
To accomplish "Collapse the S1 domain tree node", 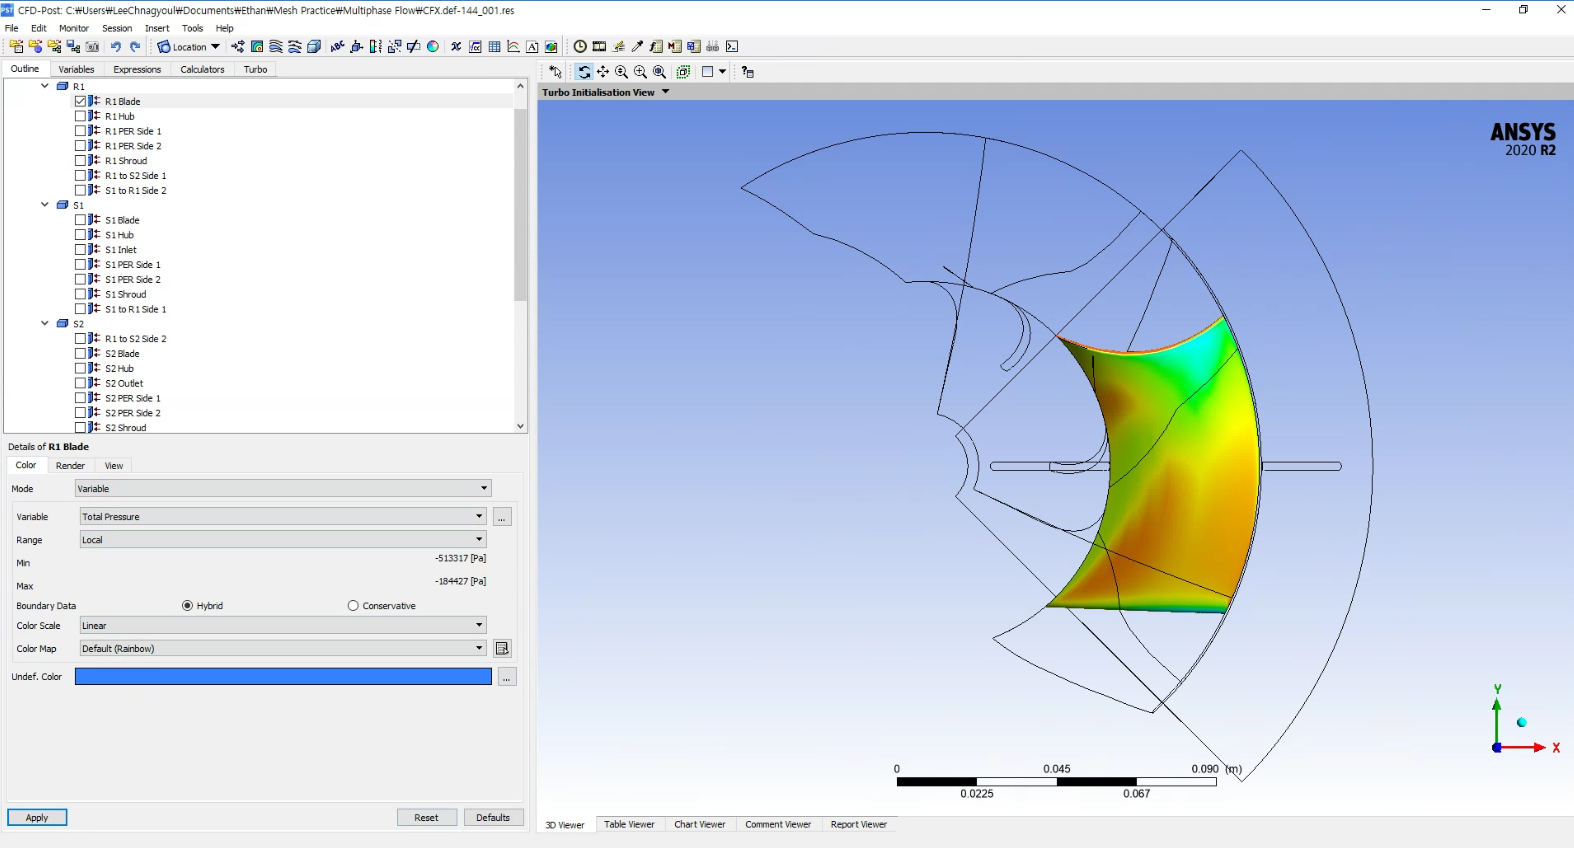I will coord(45,205).
